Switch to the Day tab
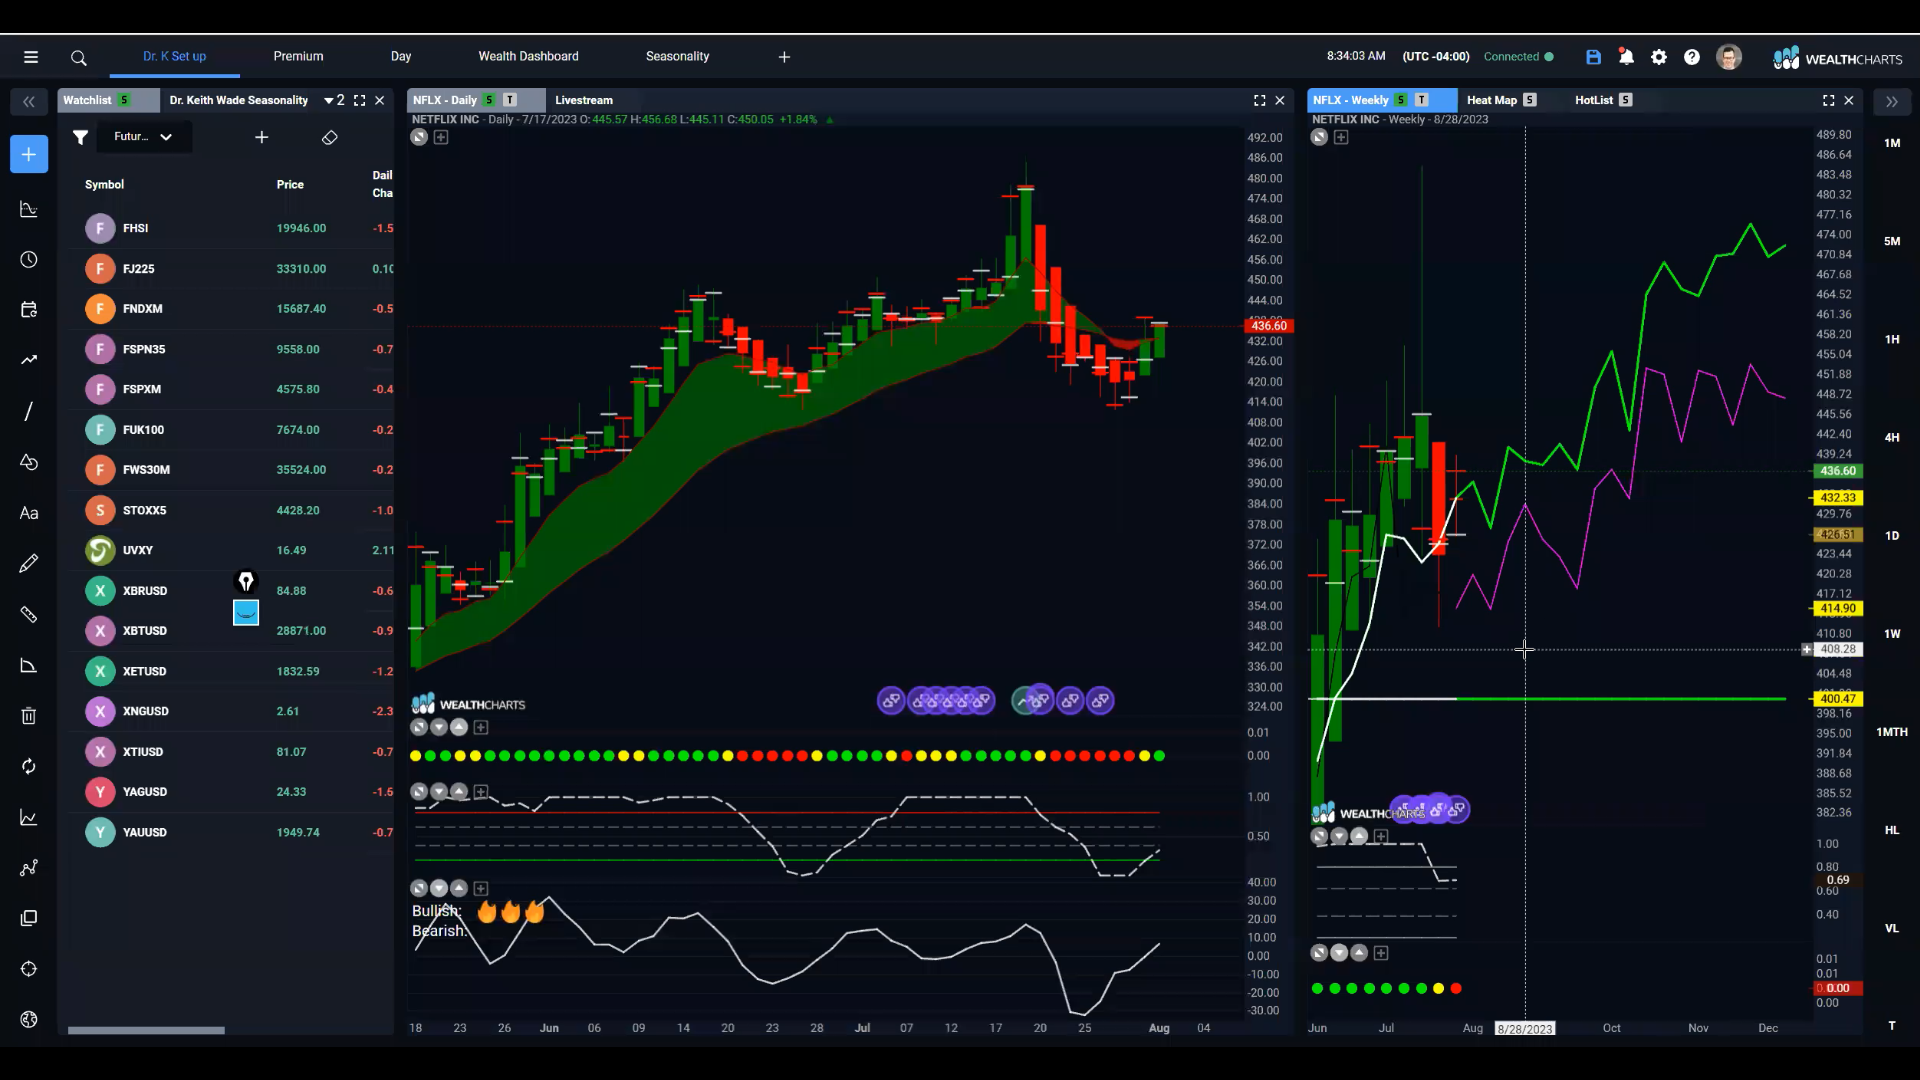 401,56
